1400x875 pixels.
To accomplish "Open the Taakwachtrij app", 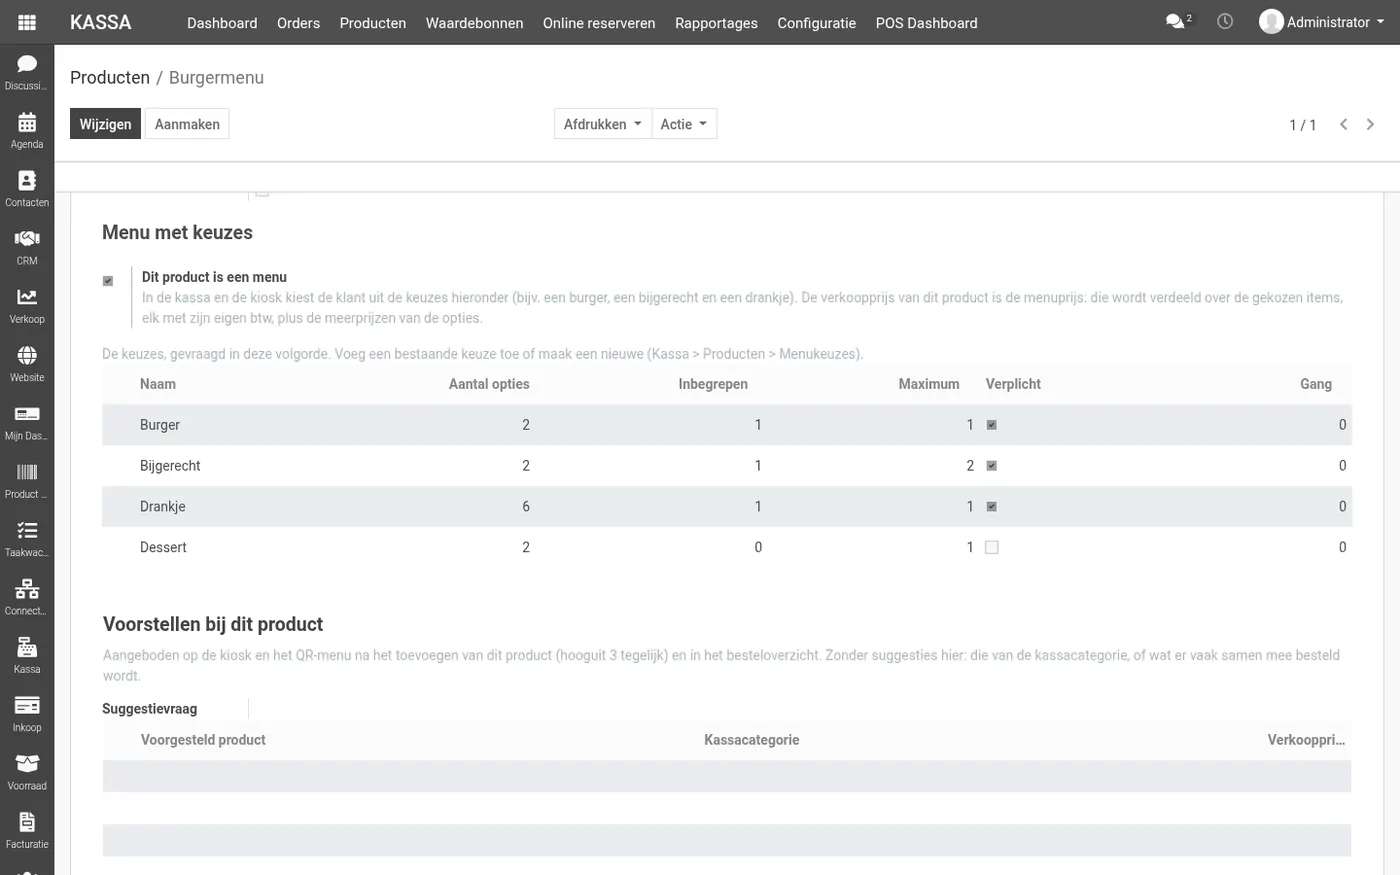I will (27, 539).
